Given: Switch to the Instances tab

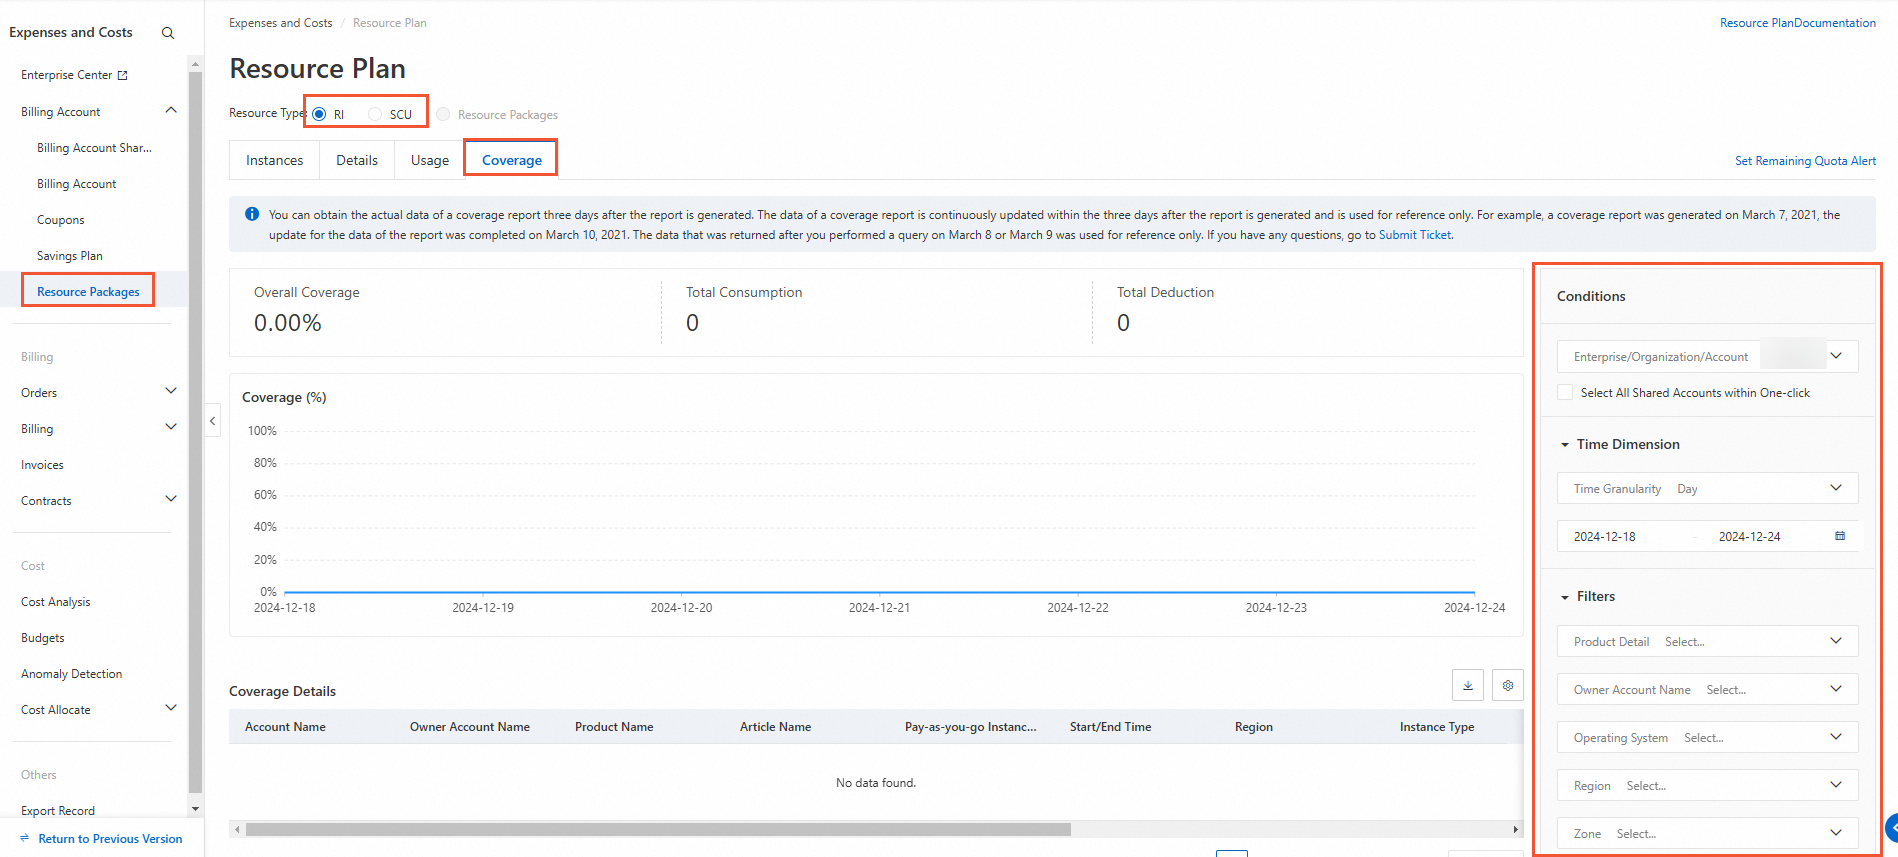Looking at the screenshot, I should [275, 160].
